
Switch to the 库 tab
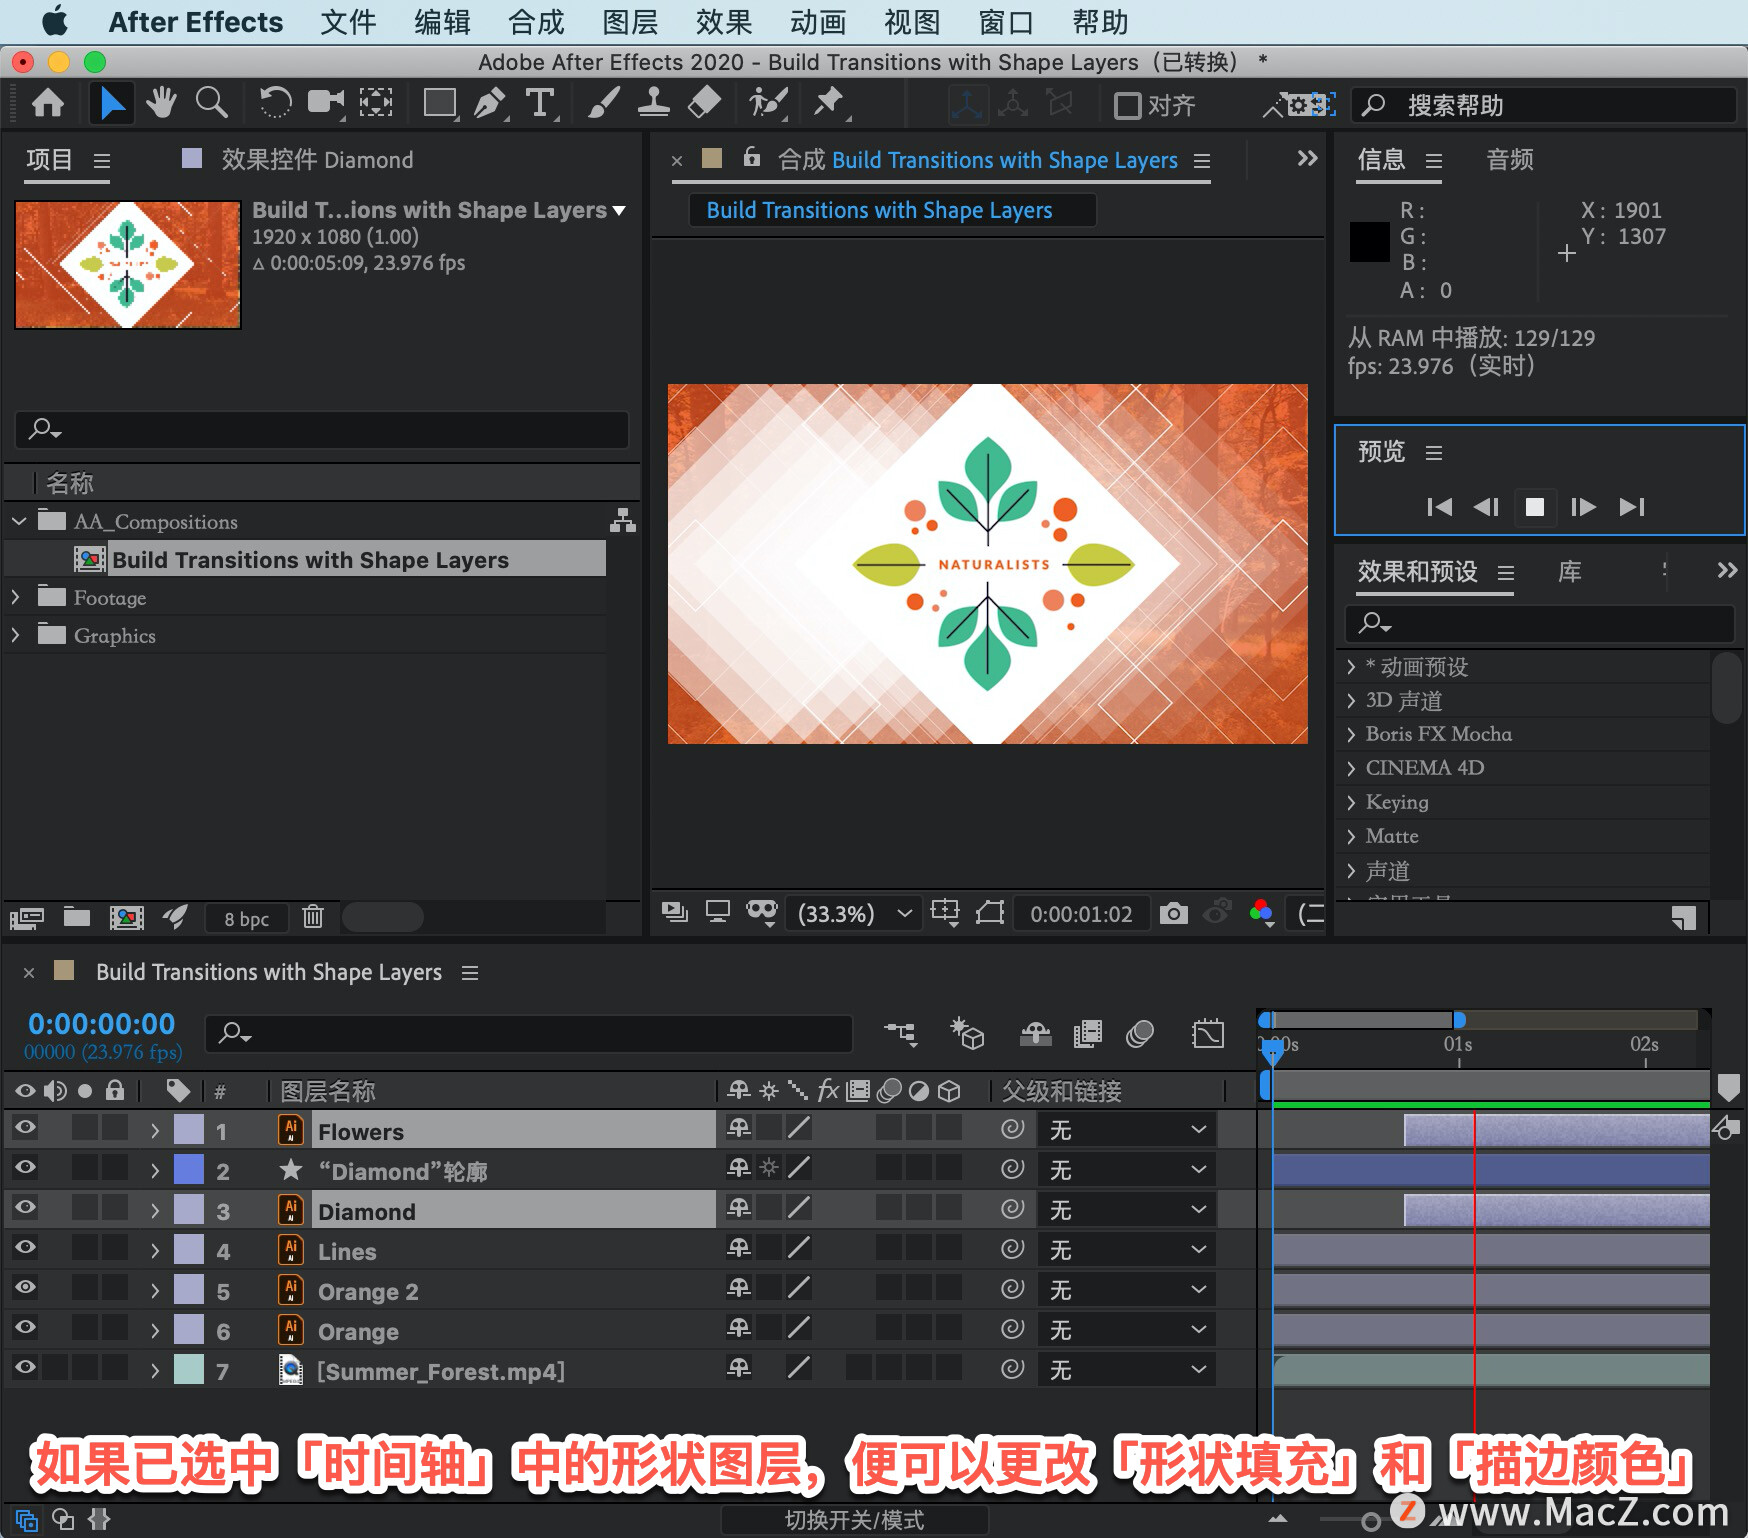[x=1570, y=572]
